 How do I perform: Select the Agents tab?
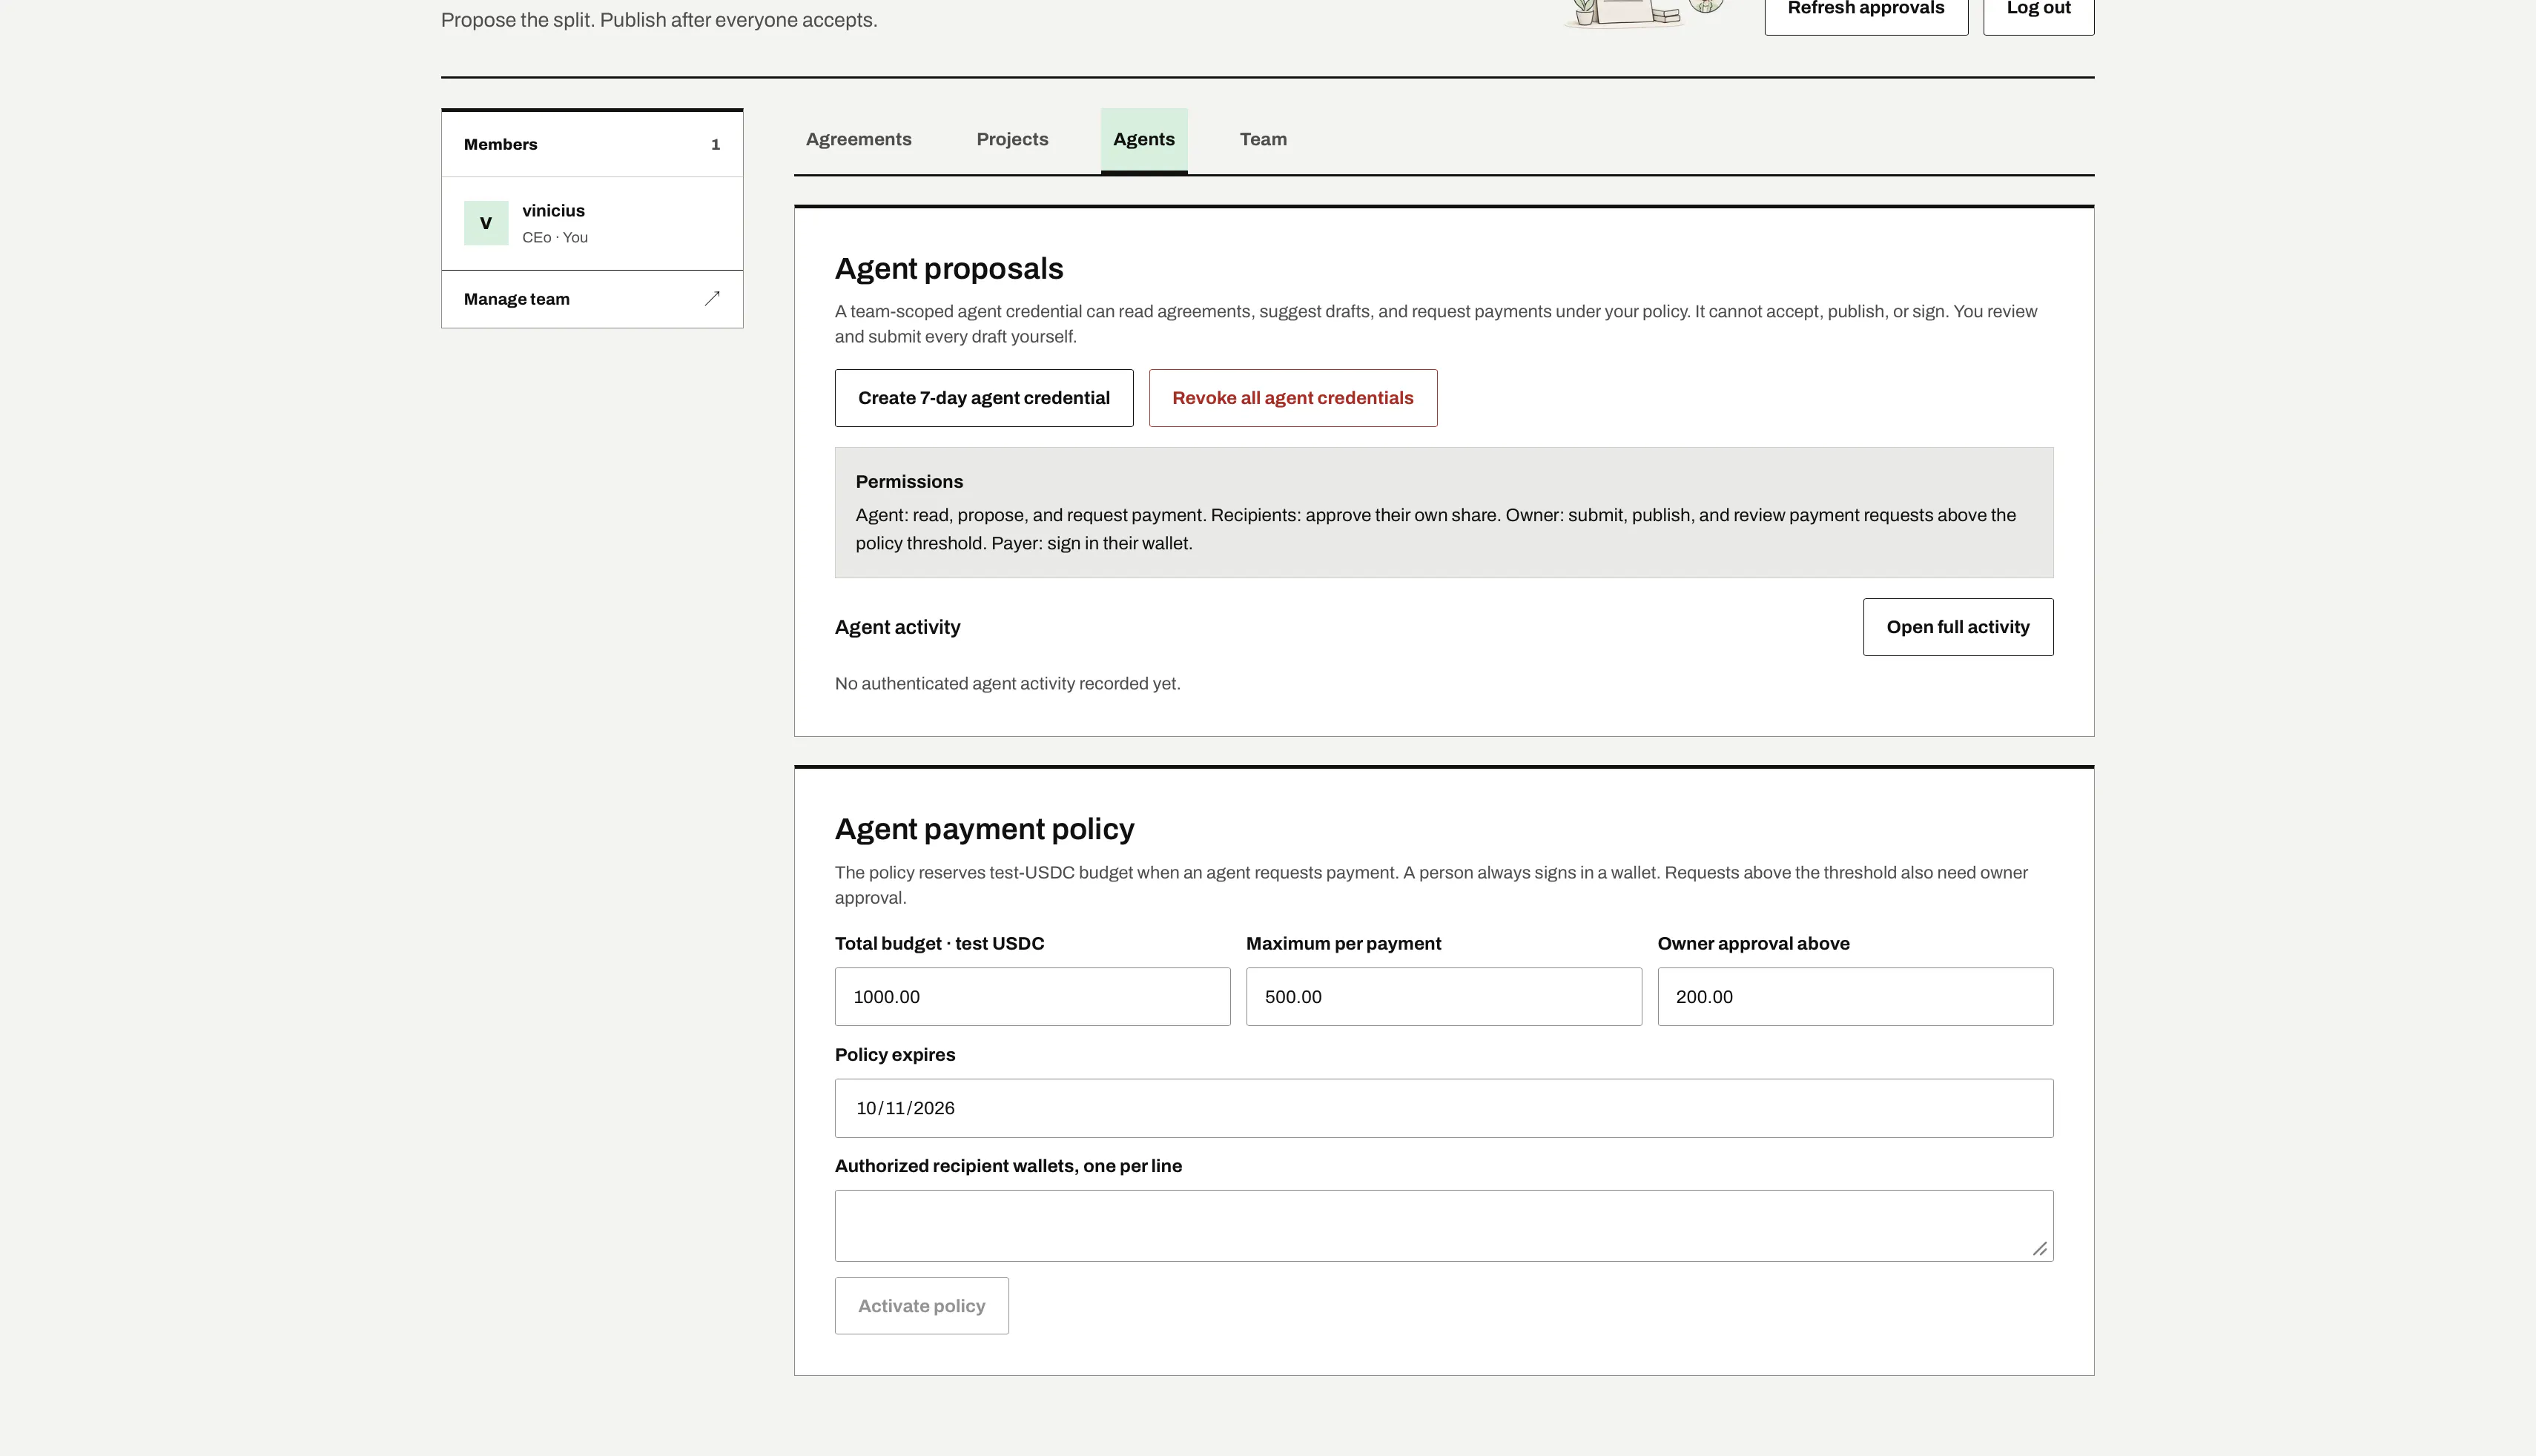pos(1144,140)
